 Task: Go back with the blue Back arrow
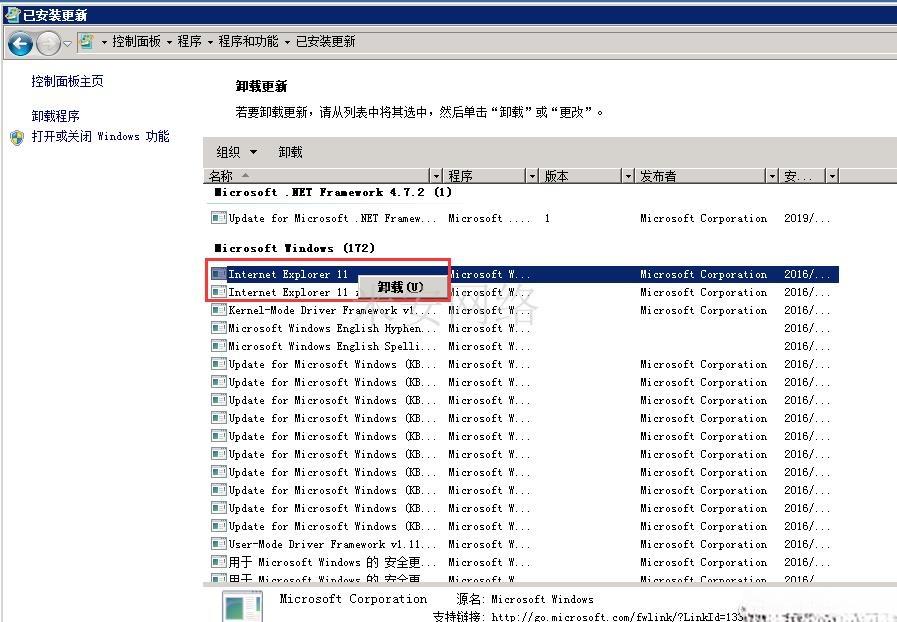pos(20,43)
